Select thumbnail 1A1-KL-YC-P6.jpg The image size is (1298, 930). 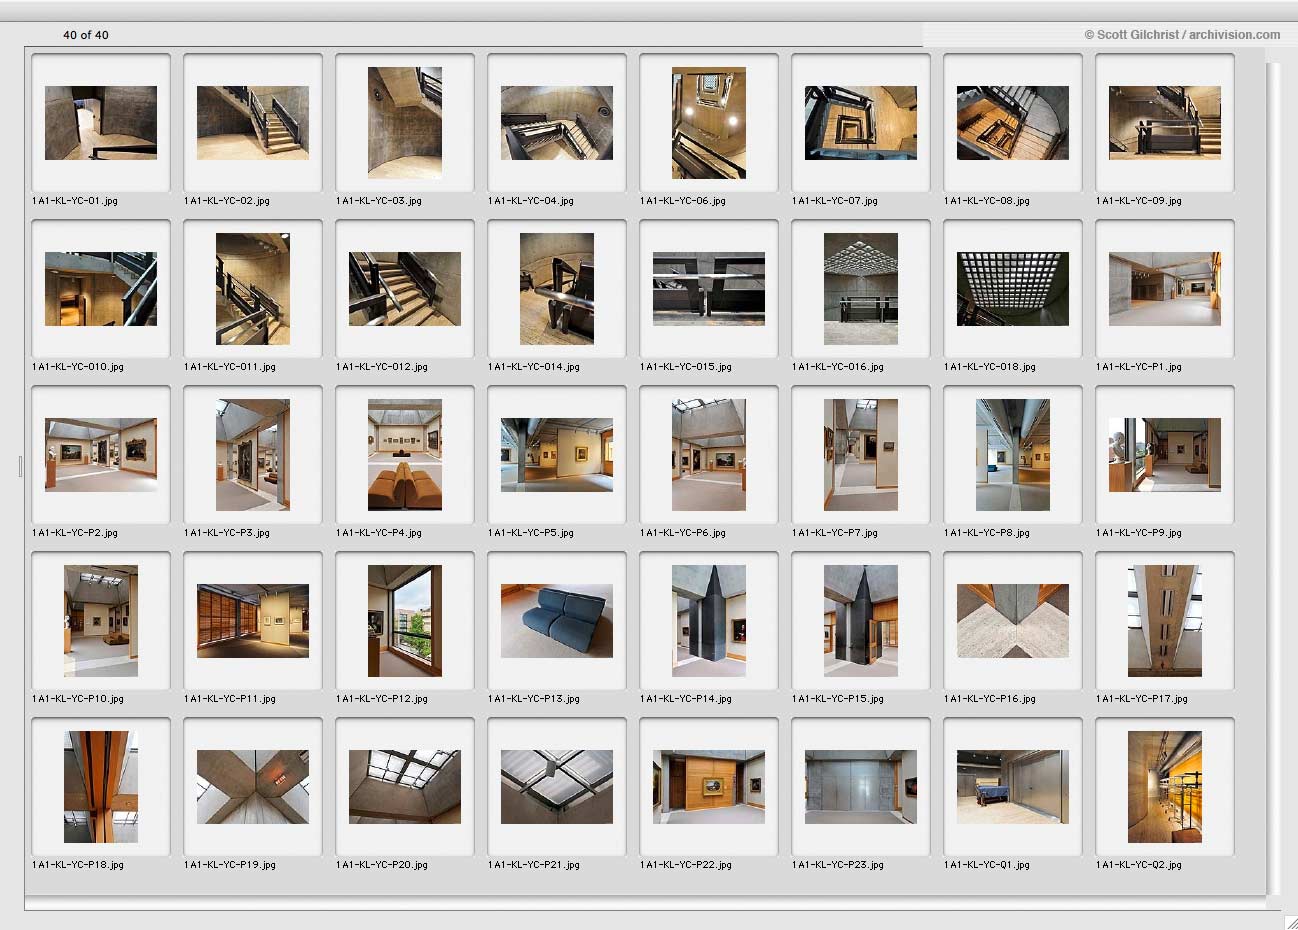point(709,455)
